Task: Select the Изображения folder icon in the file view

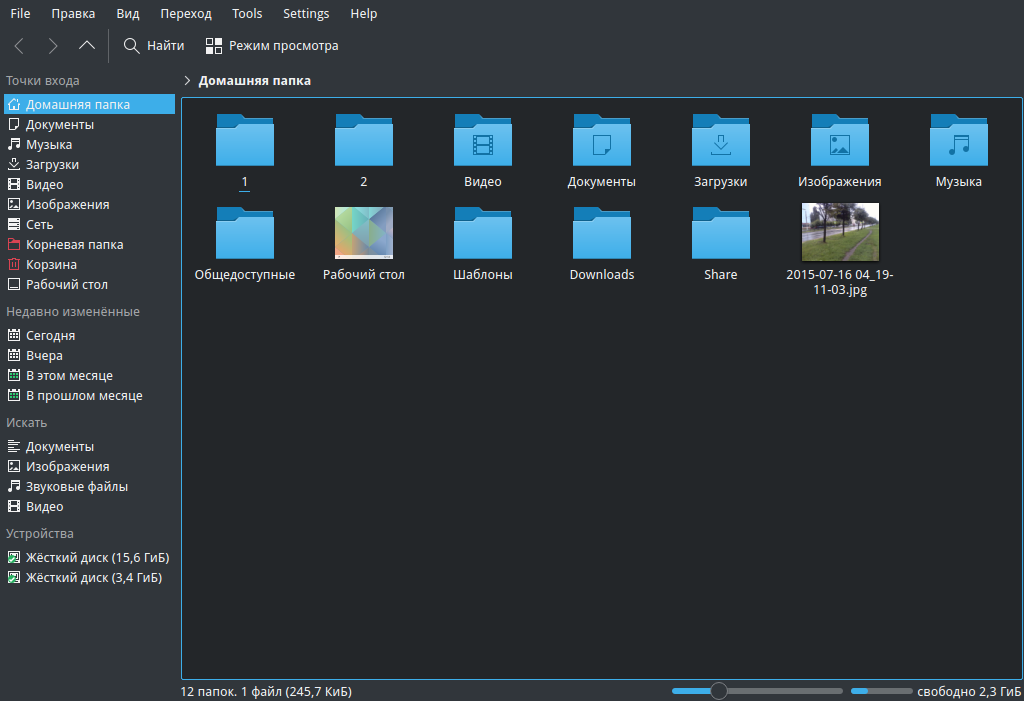Action: point(840,140)
